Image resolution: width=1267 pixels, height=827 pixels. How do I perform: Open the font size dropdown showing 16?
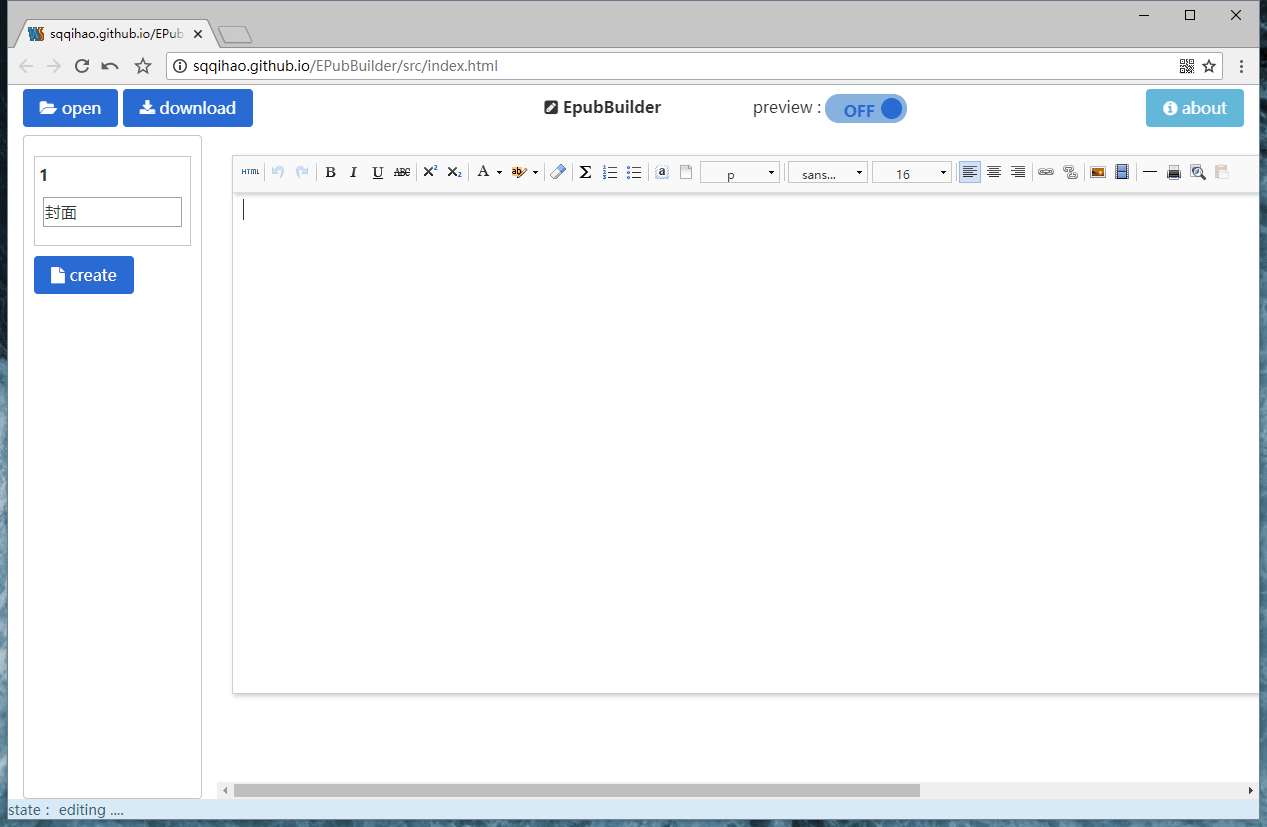(911, 172)
